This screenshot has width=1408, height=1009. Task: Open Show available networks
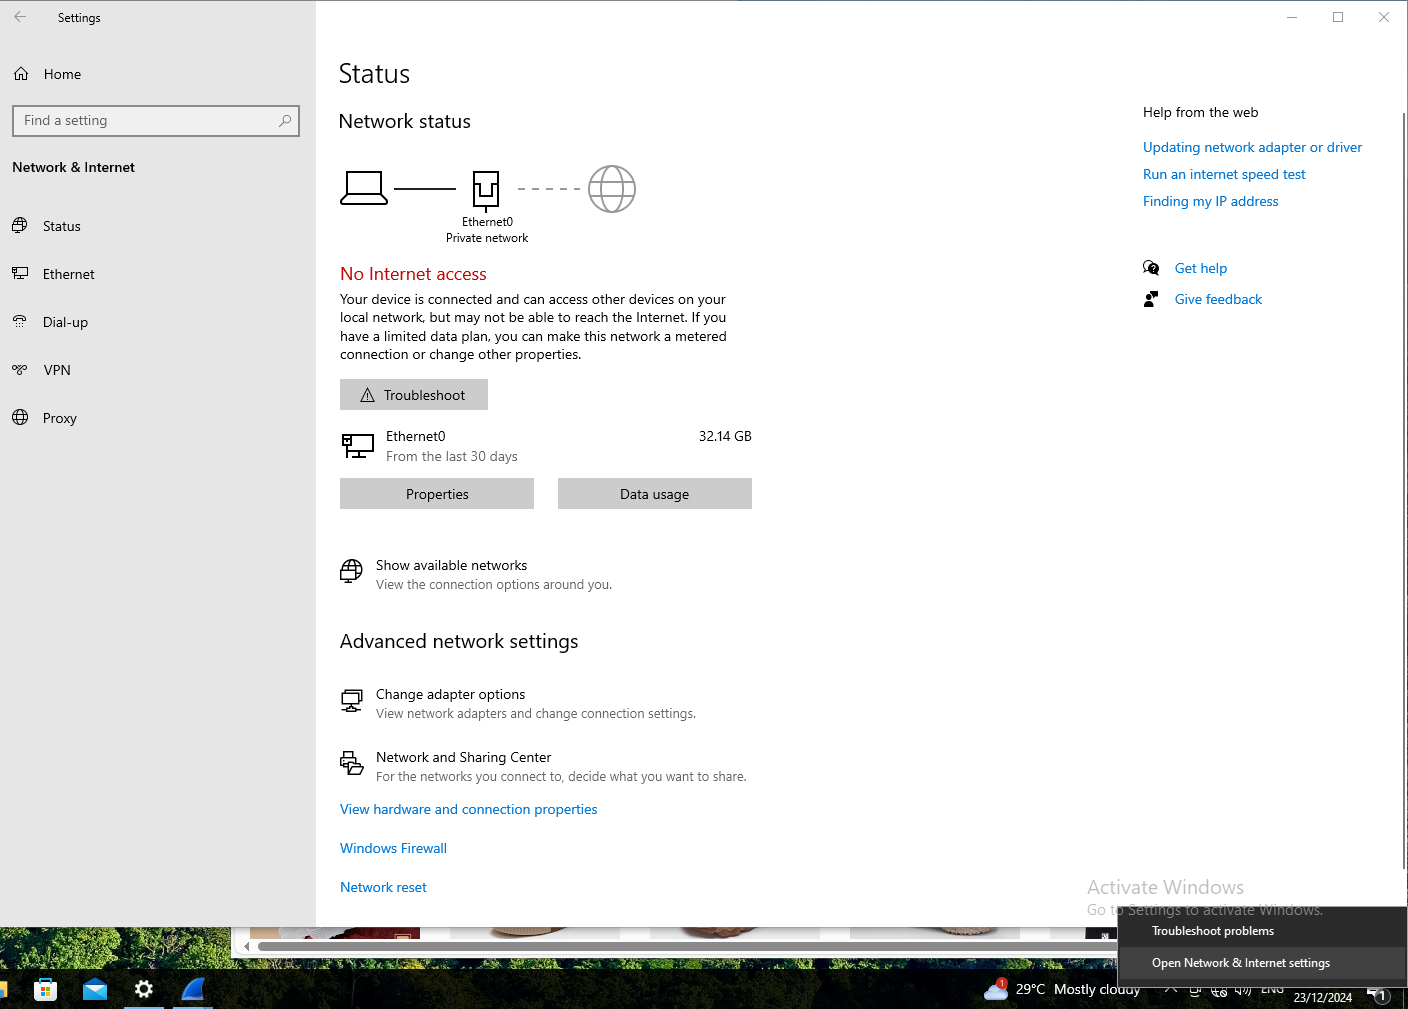[x=451, y=565]
